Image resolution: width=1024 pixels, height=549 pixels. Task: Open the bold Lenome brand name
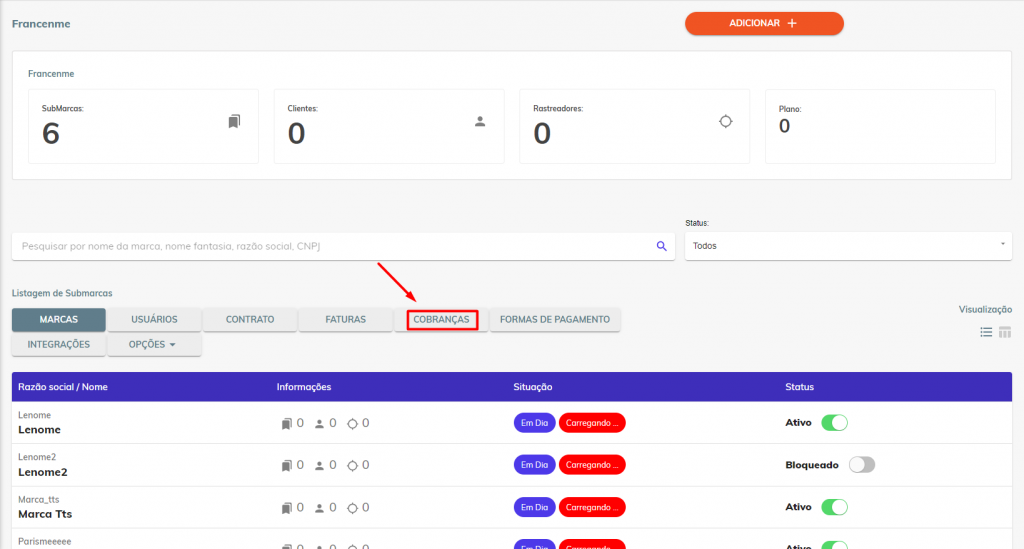[x=39, y=430]
